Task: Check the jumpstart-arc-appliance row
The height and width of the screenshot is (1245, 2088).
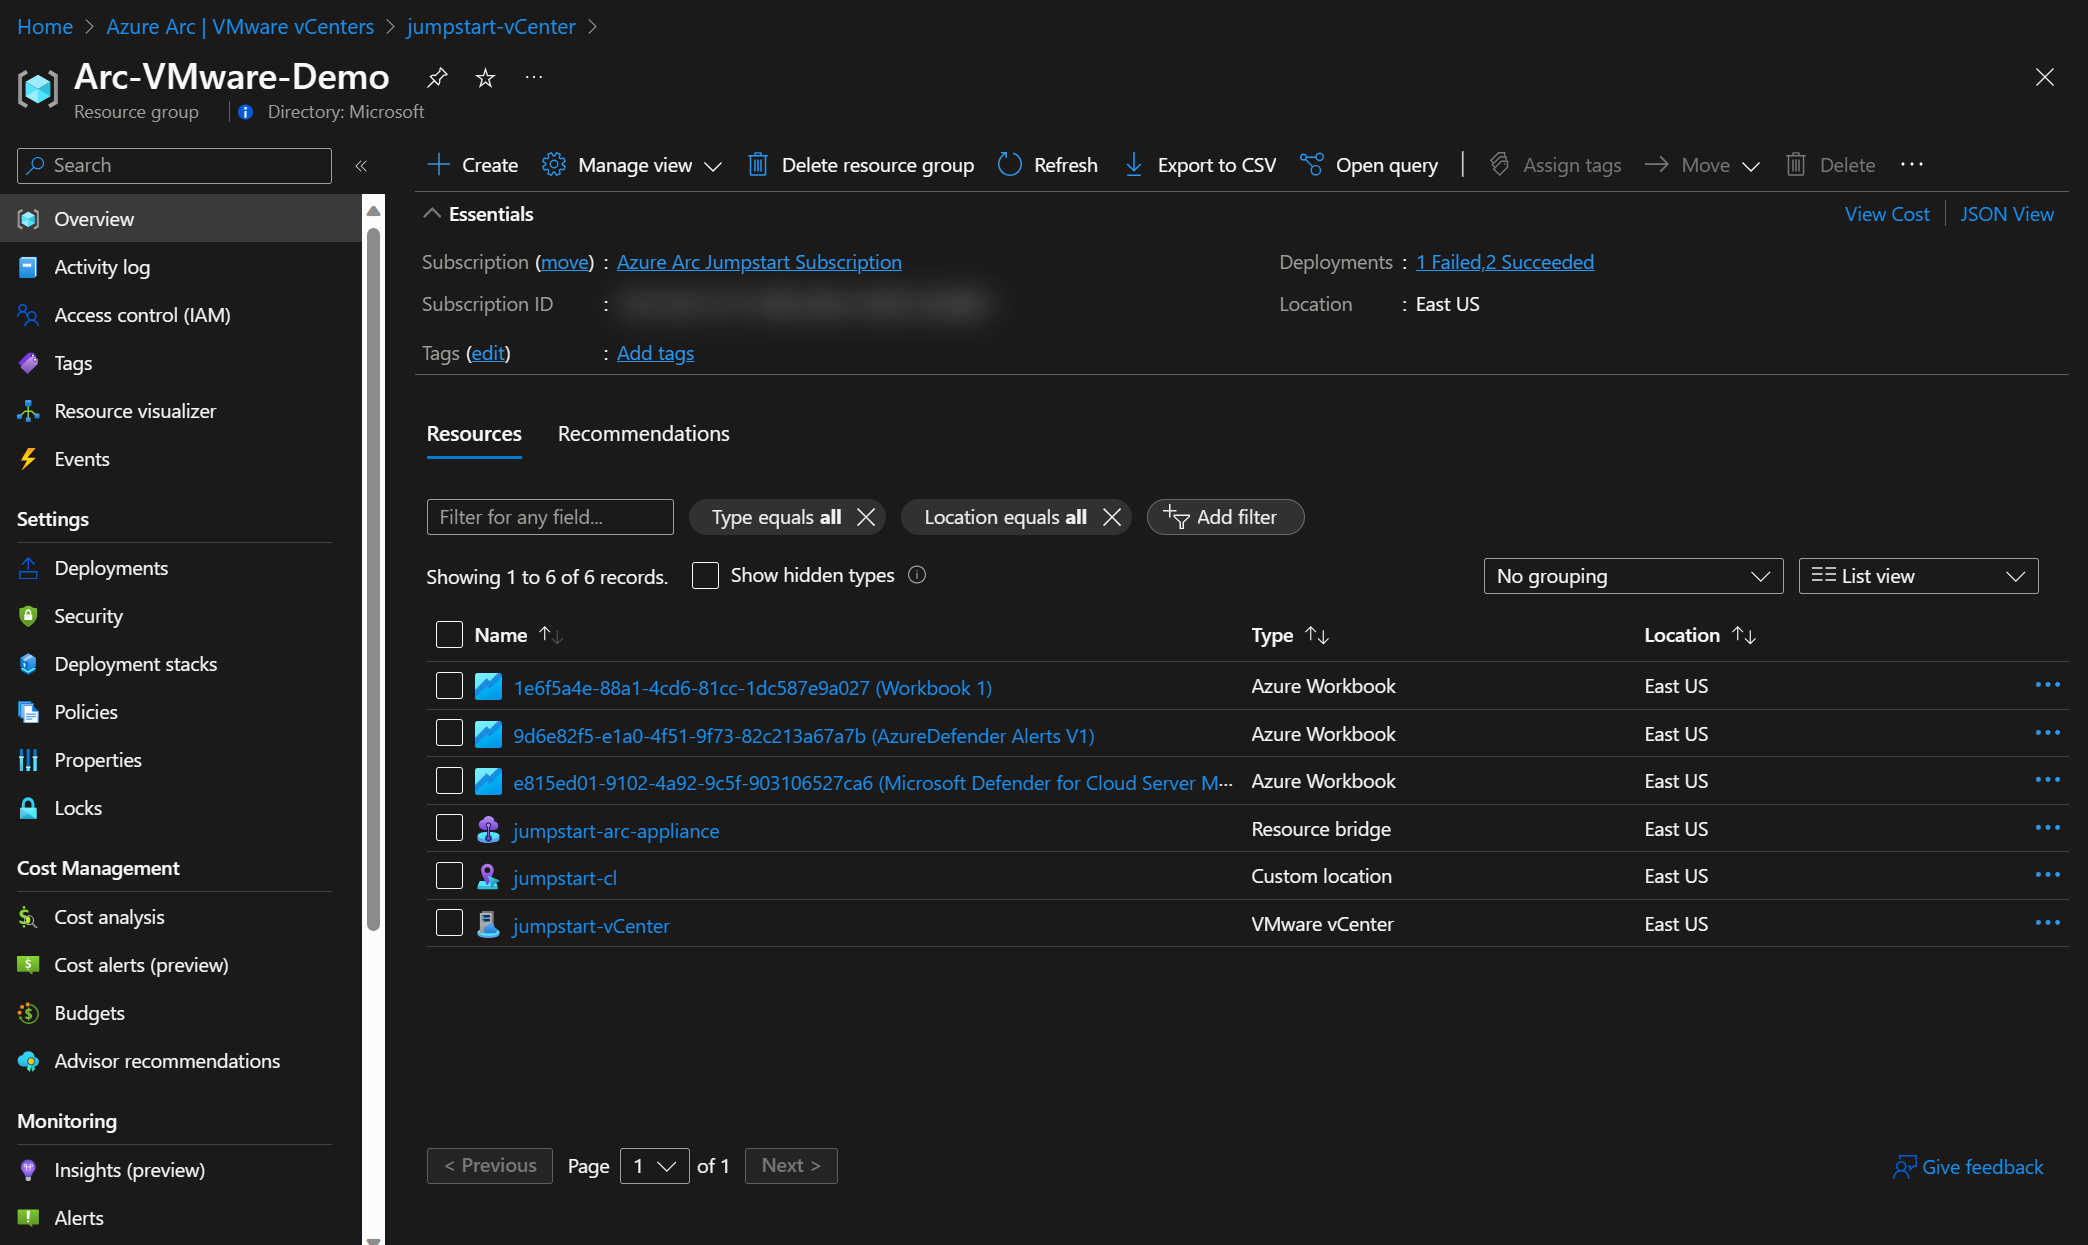Action: click(449, 829)
